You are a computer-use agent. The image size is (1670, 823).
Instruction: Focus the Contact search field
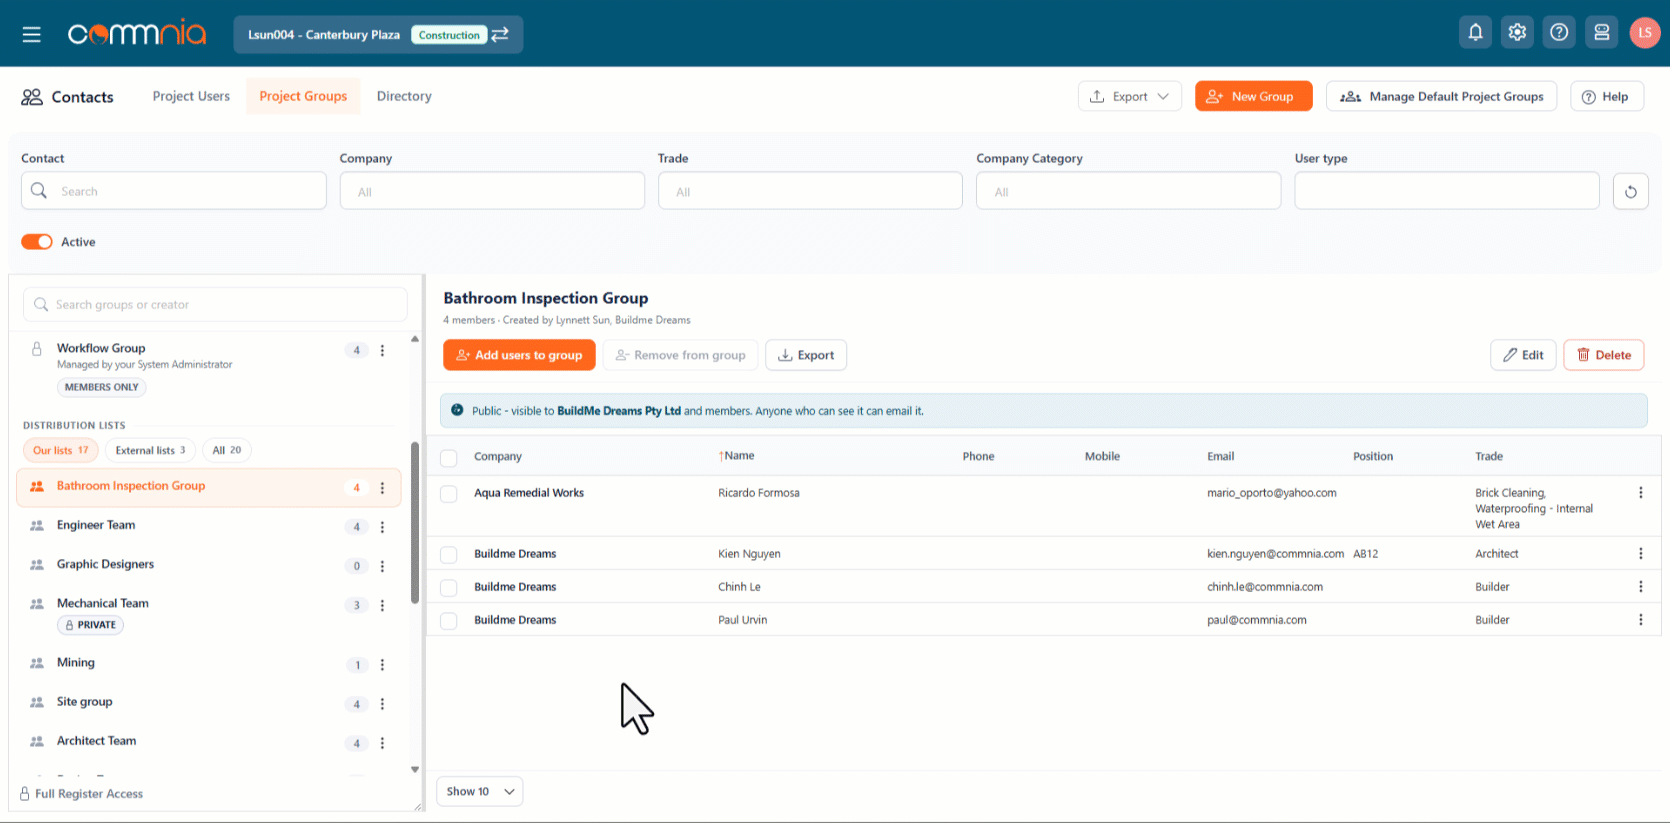174,191
